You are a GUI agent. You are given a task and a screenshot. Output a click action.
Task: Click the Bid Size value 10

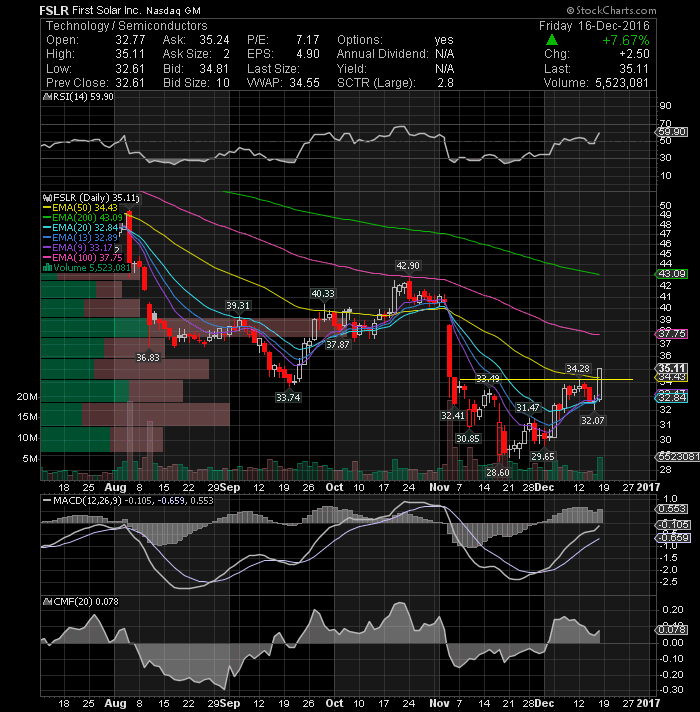pyautogui.click(x=222, y=83)
